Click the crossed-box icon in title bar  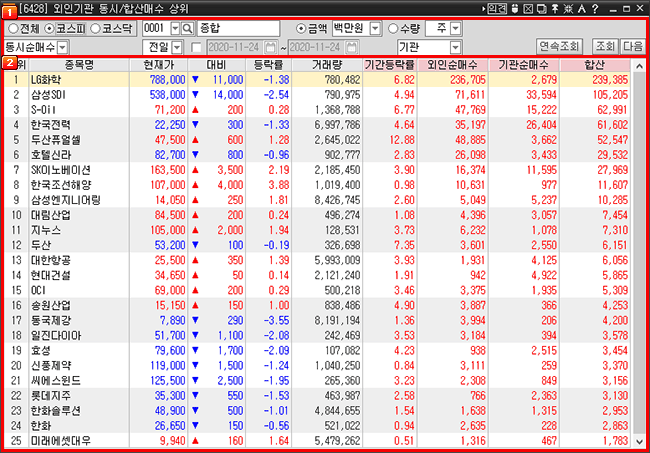tap(528, 8)
